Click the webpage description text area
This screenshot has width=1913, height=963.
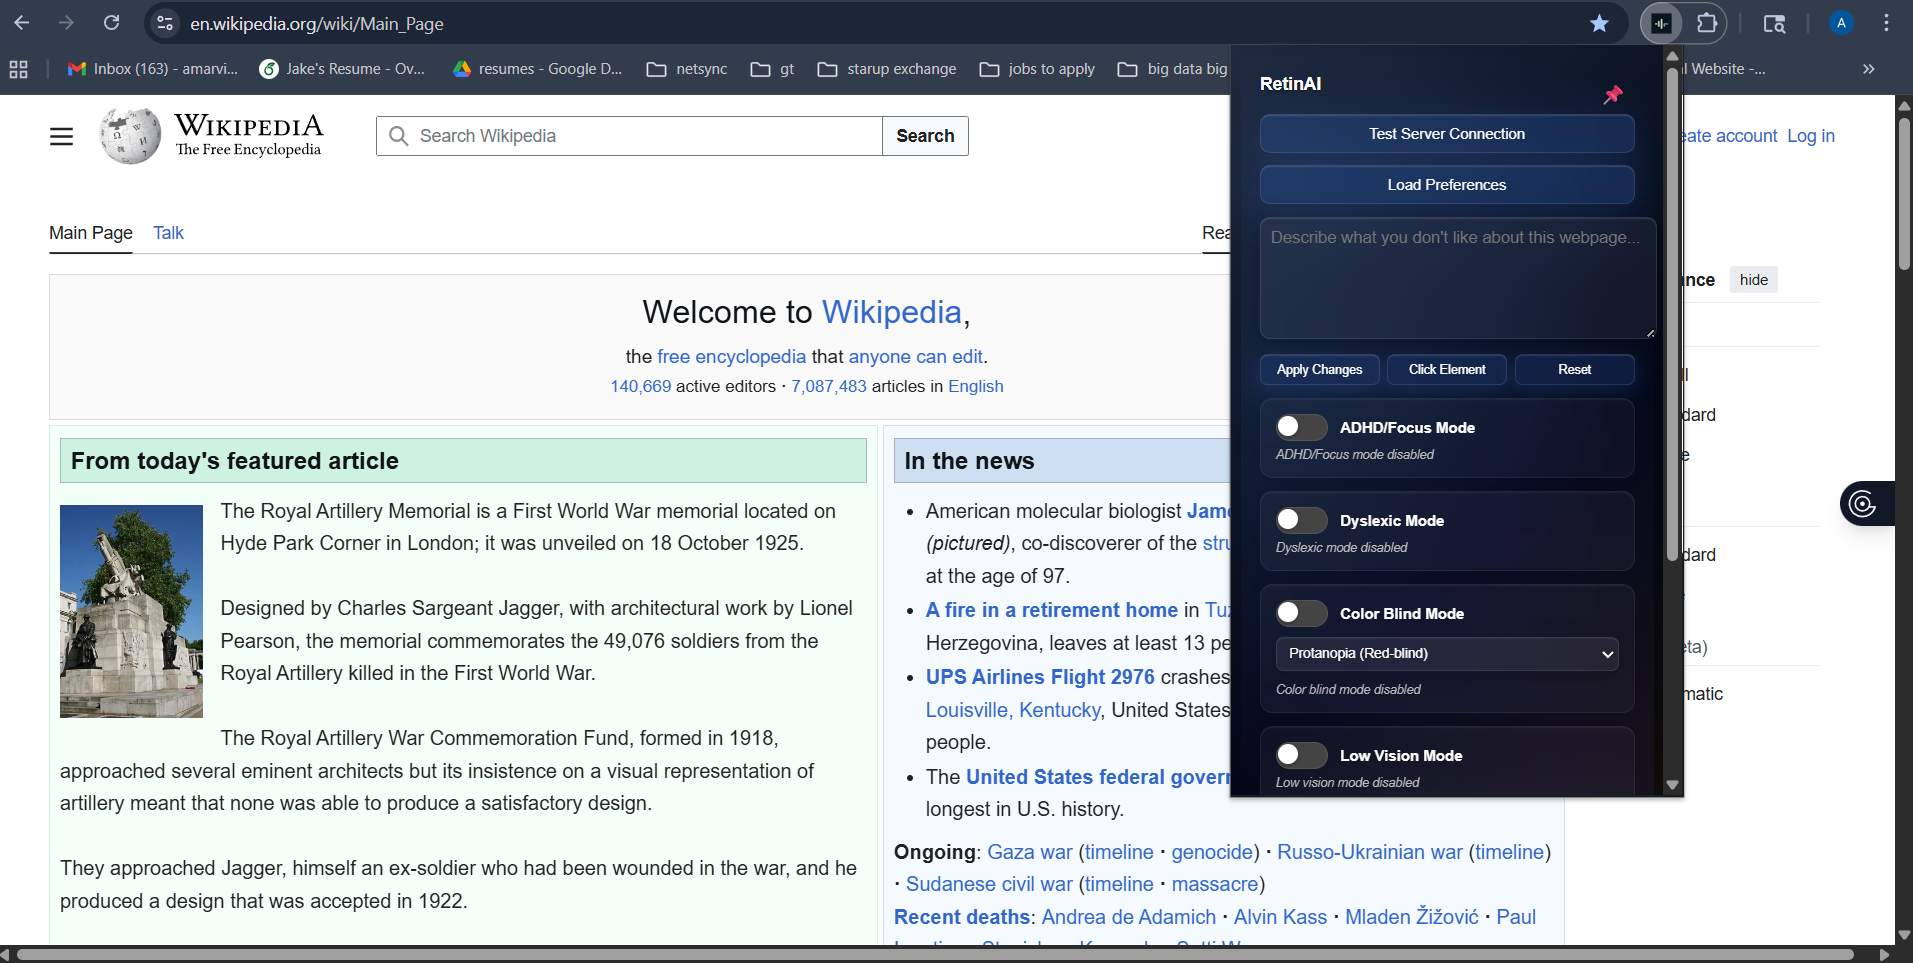coord(1458,278)
